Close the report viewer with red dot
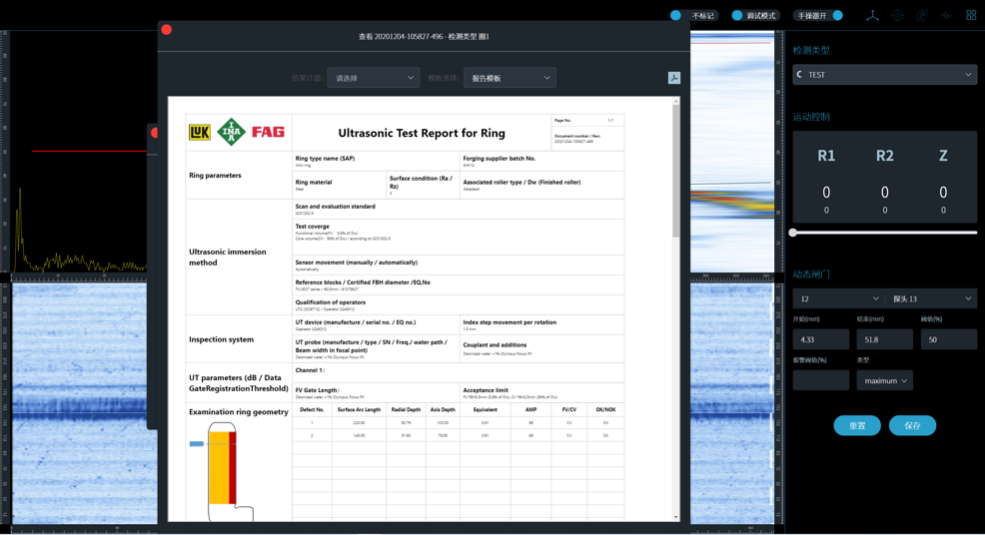This screenshot has width=985, height=535. 166,30
